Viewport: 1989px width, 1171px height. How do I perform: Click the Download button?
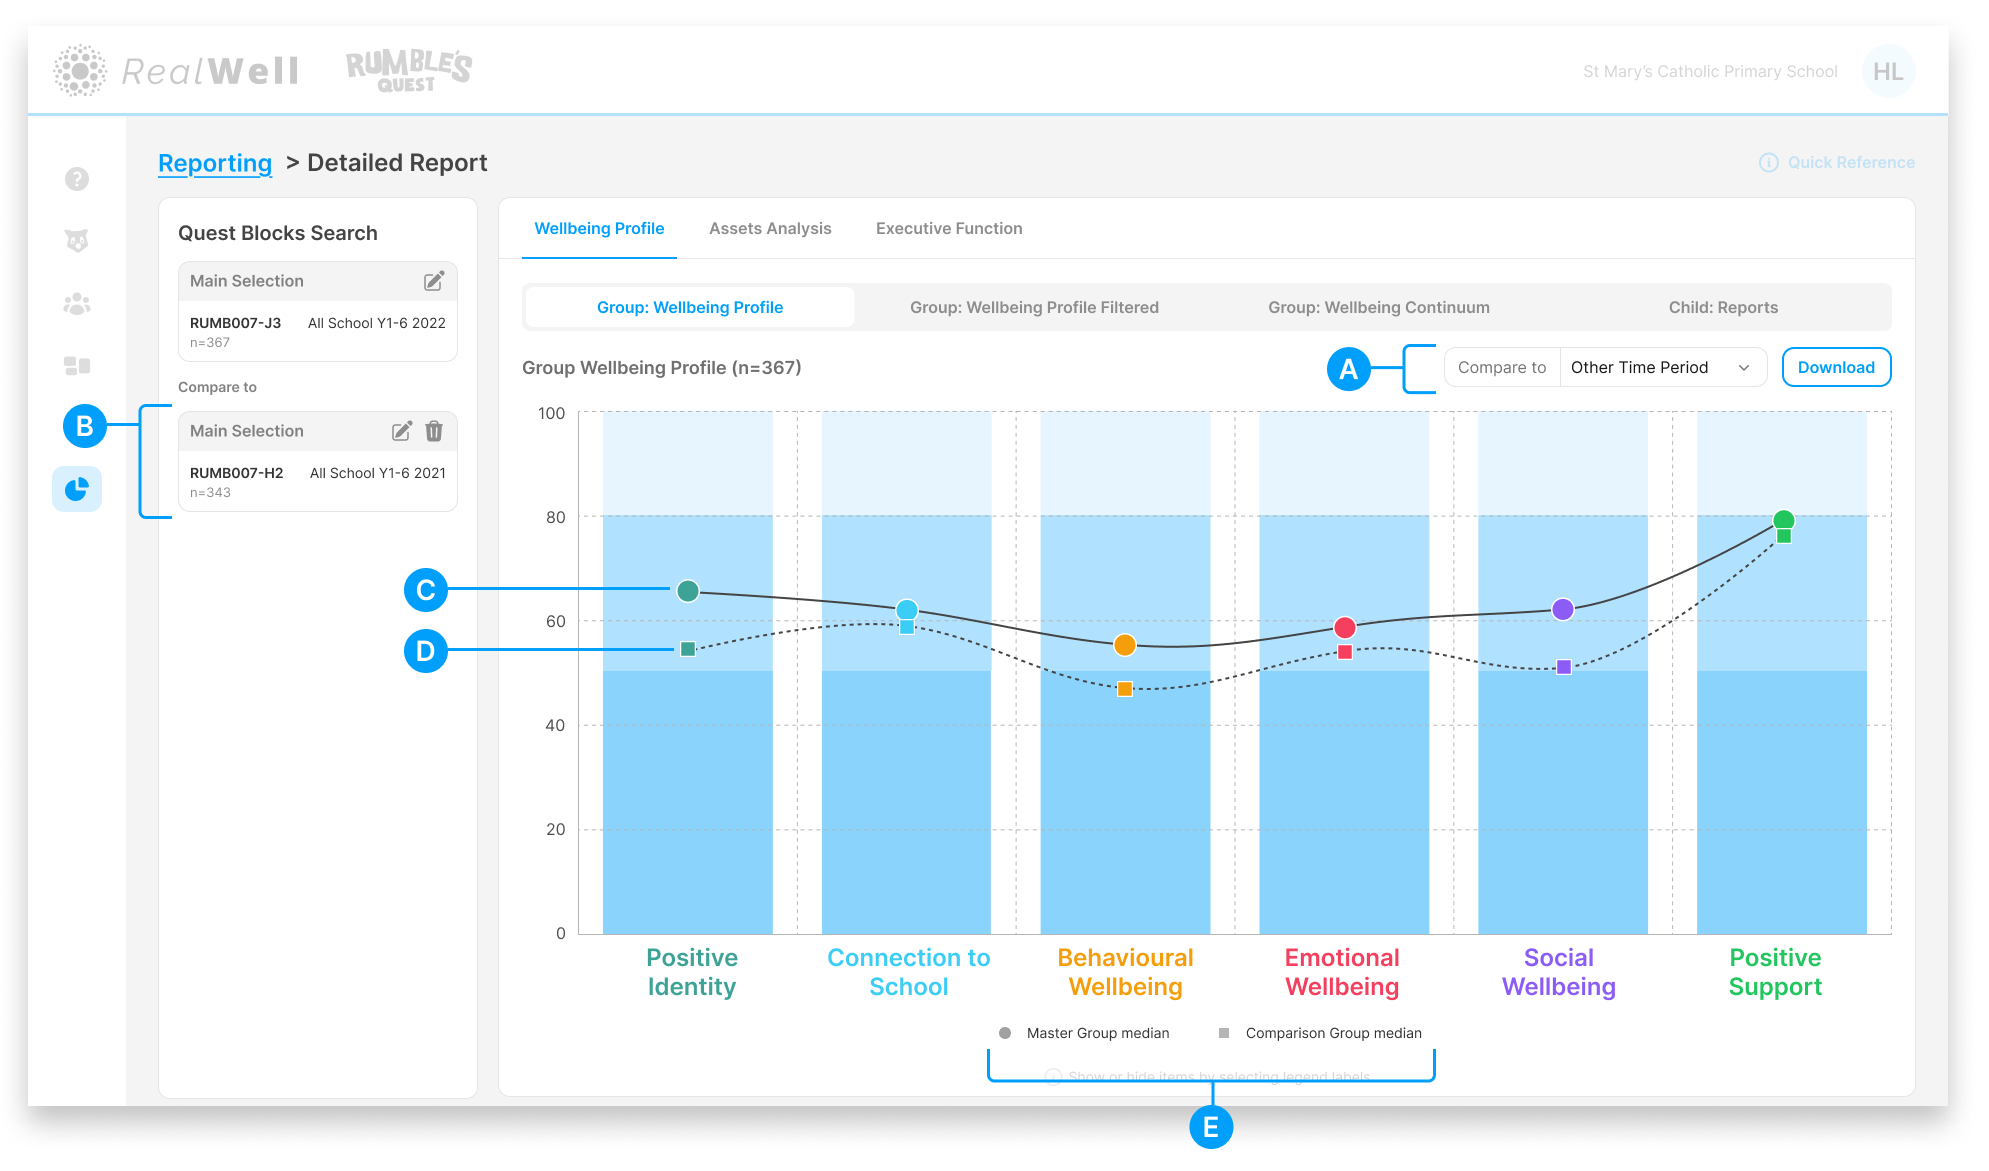click(1836, 367)
